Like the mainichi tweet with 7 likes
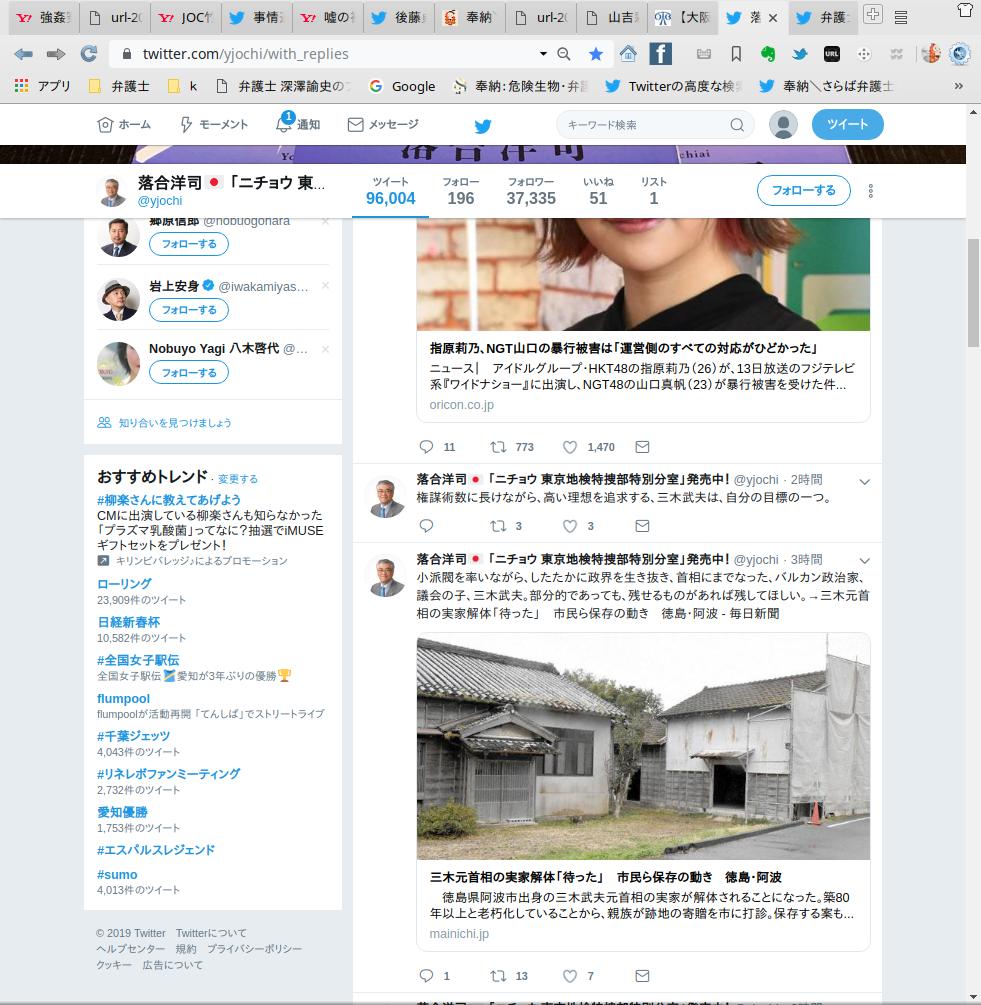Screen dimensions: 981x1005 (570, 976)
